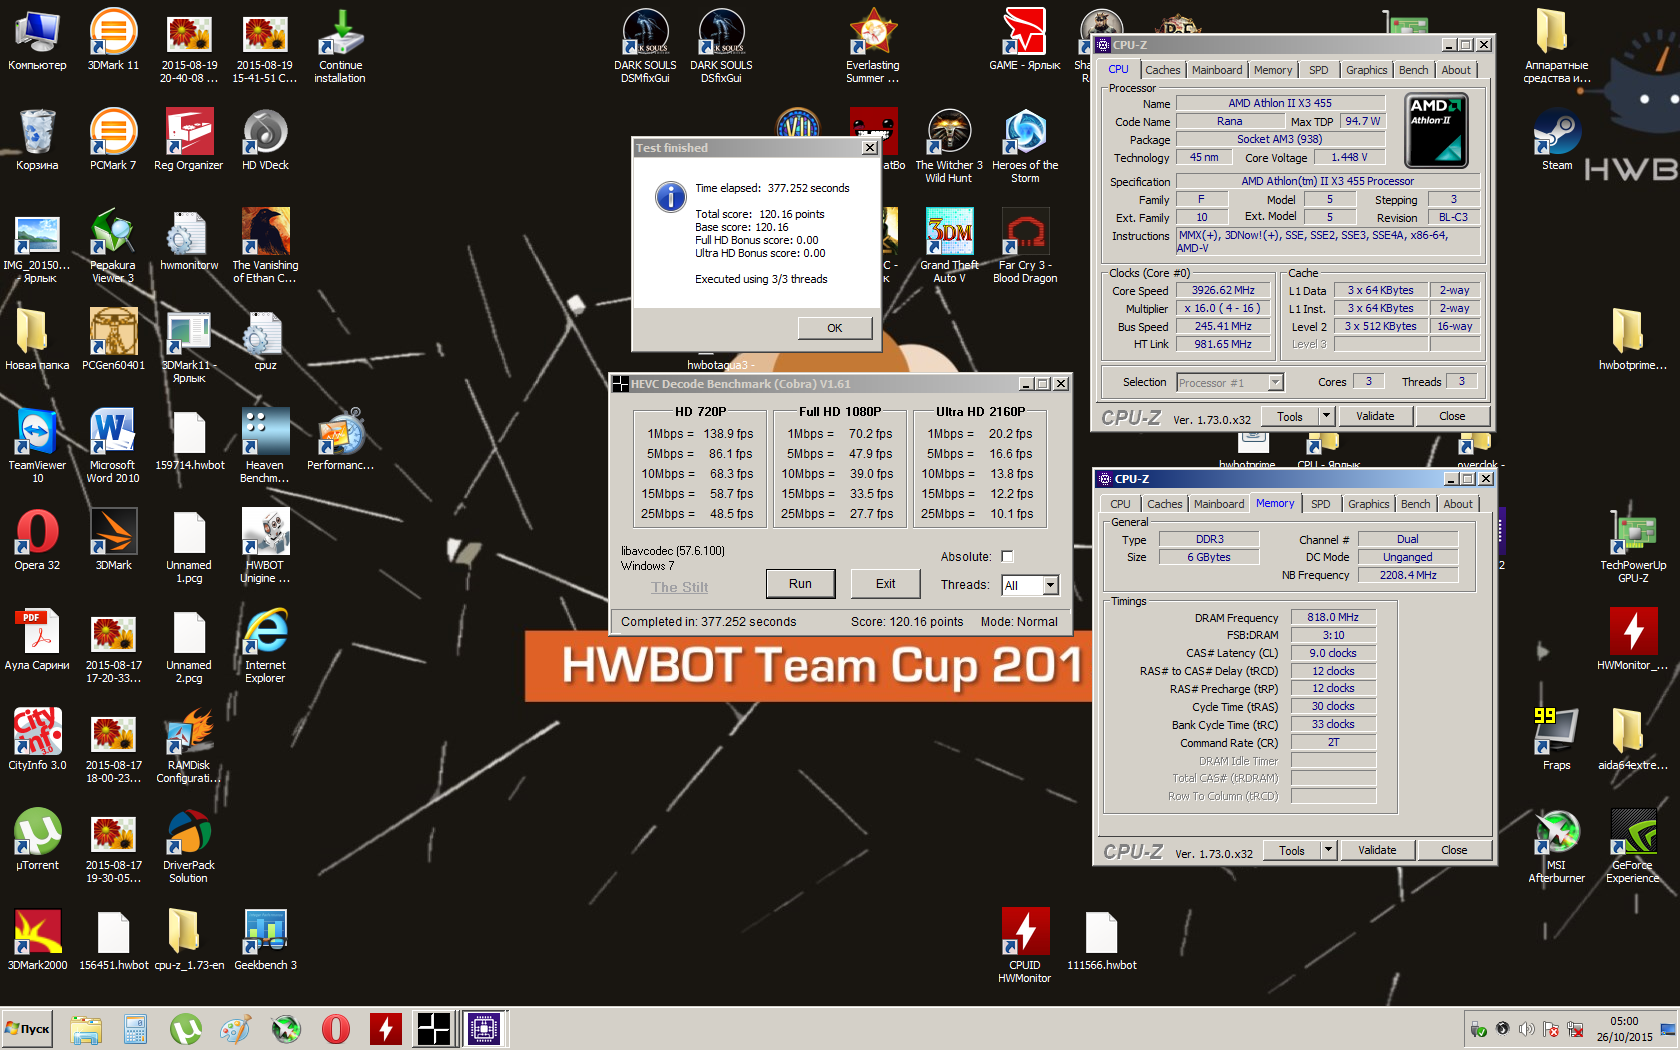Click Validate in upper CPU-Z window

(1375, 416)
